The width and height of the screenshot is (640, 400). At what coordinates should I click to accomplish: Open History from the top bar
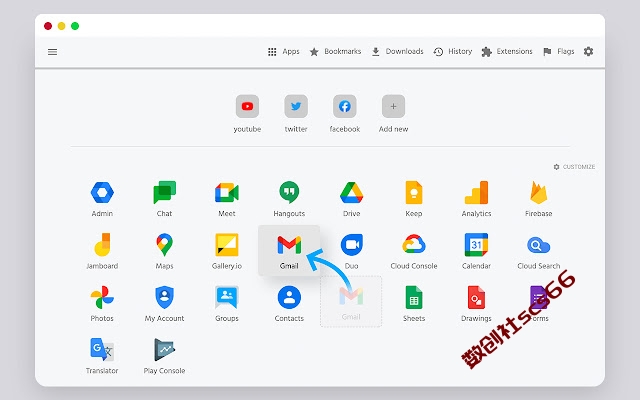tap(453, 51)
